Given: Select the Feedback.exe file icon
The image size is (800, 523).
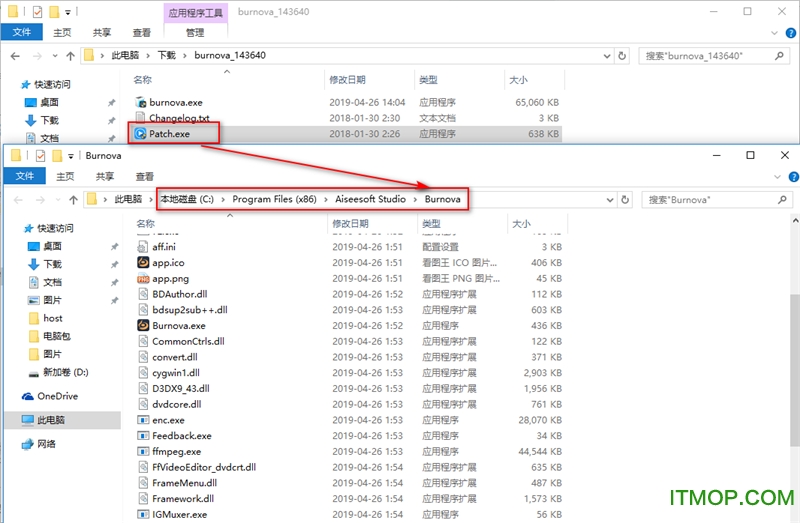Looking at the screenshot, I should [143, 436].
